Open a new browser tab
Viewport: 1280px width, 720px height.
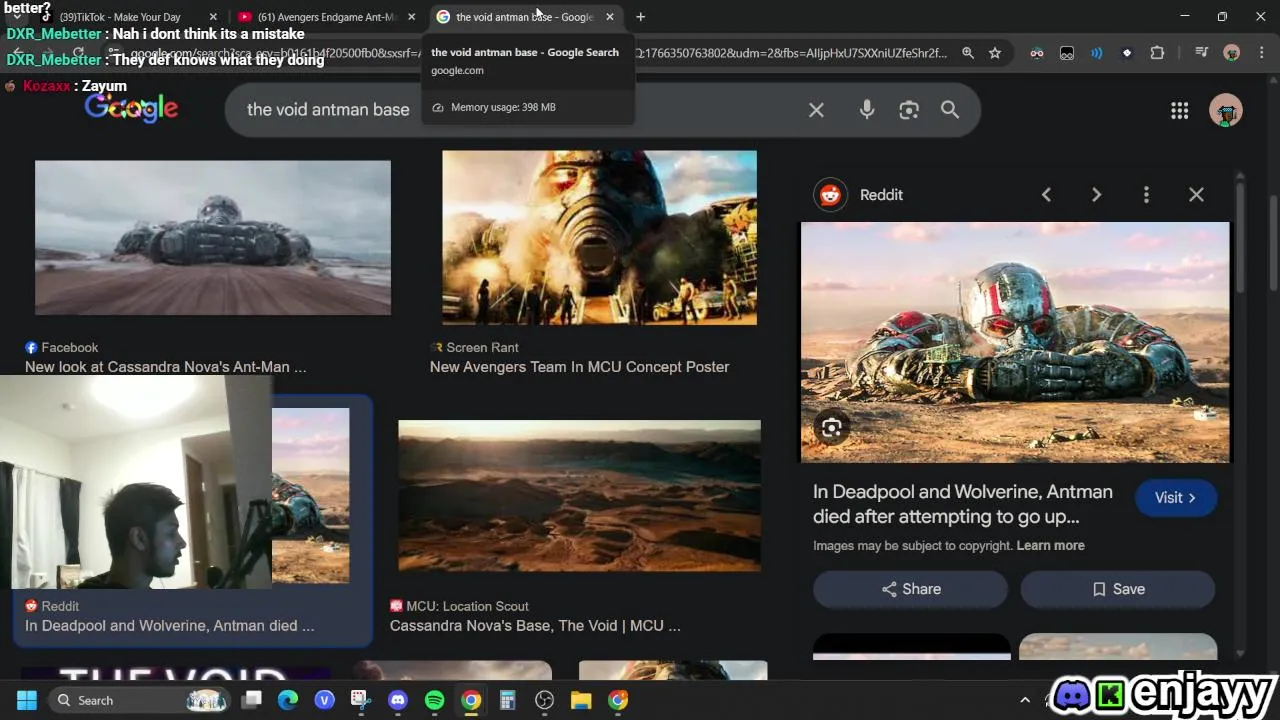click(640, 17)
